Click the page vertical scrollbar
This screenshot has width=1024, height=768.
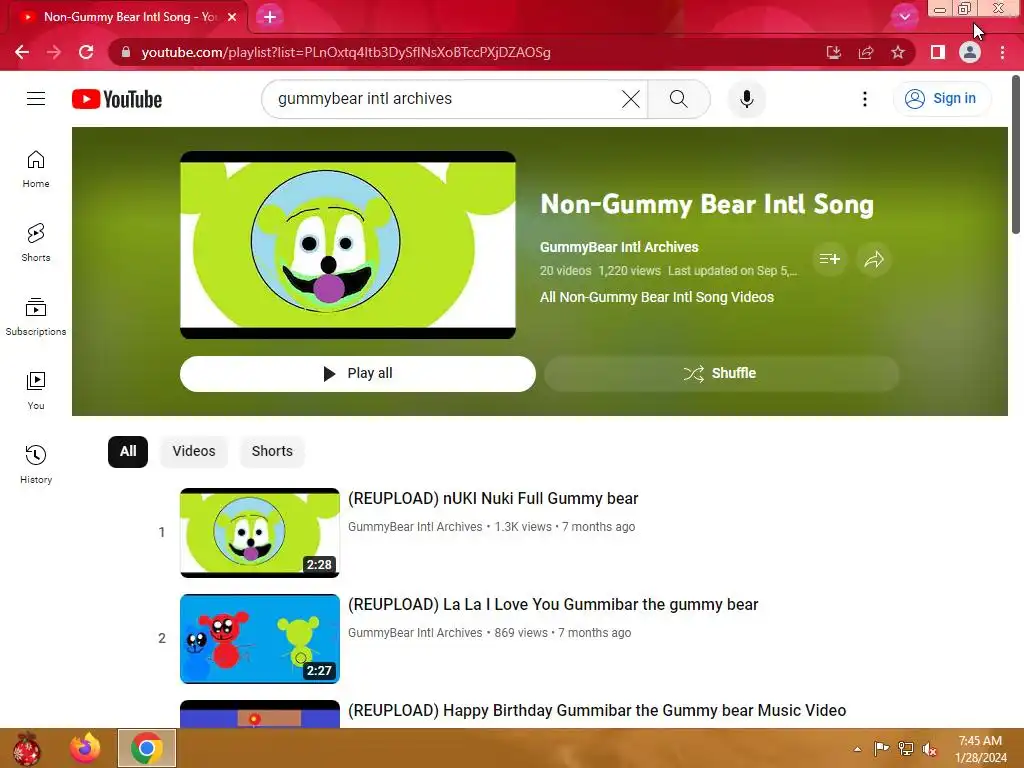1016,154
